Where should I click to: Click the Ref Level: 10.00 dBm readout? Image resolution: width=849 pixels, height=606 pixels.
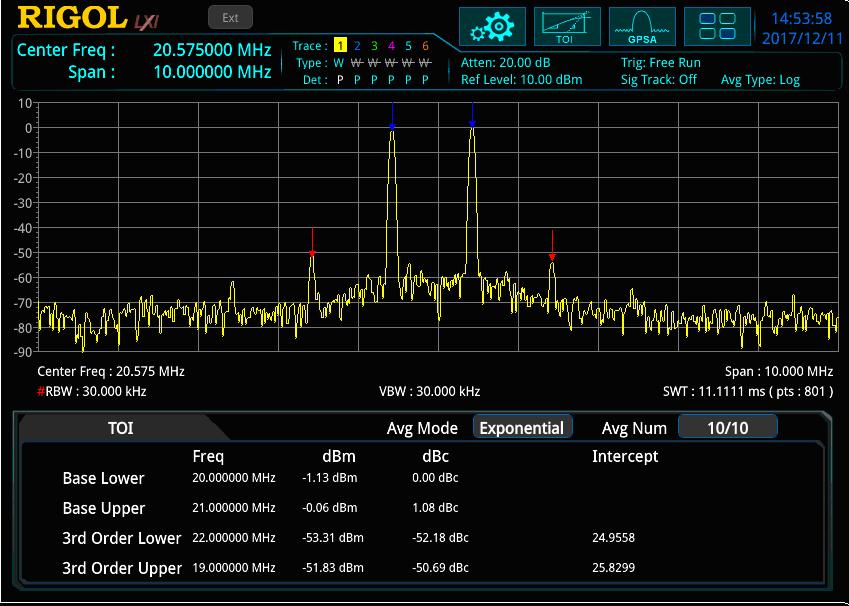pos(521,80)
